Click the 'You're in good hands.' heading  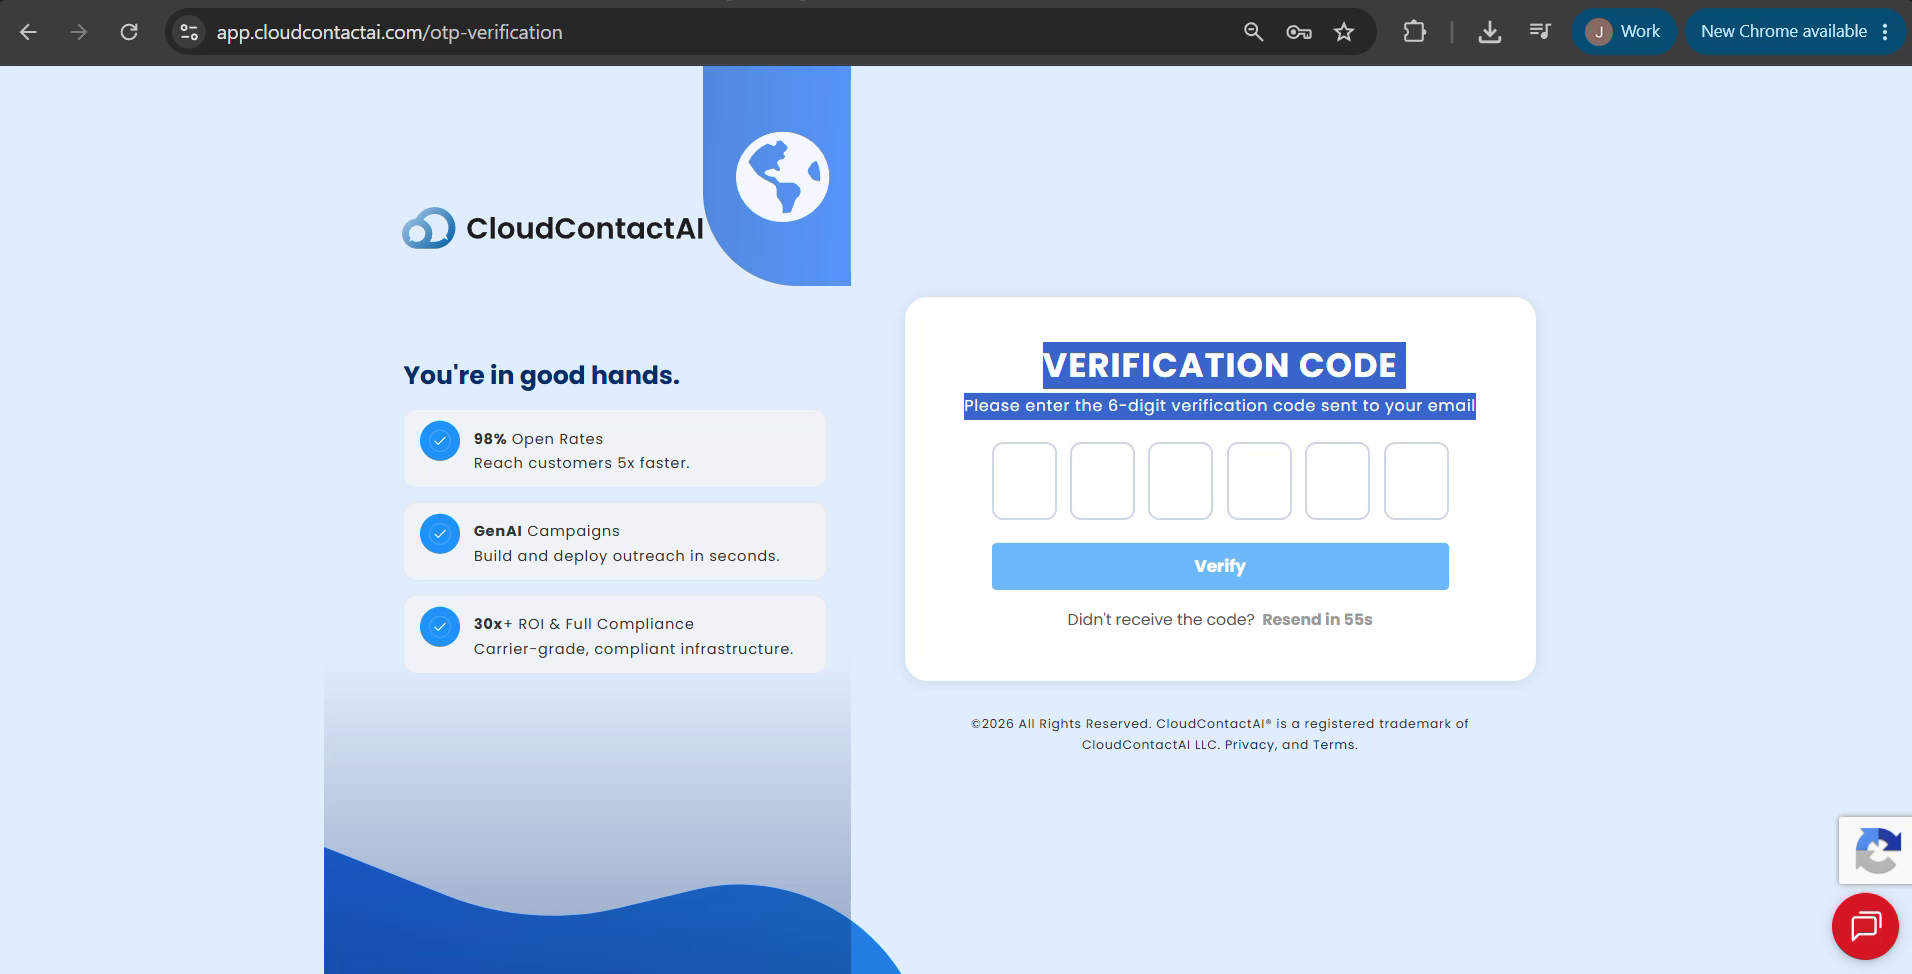(541, 375)
